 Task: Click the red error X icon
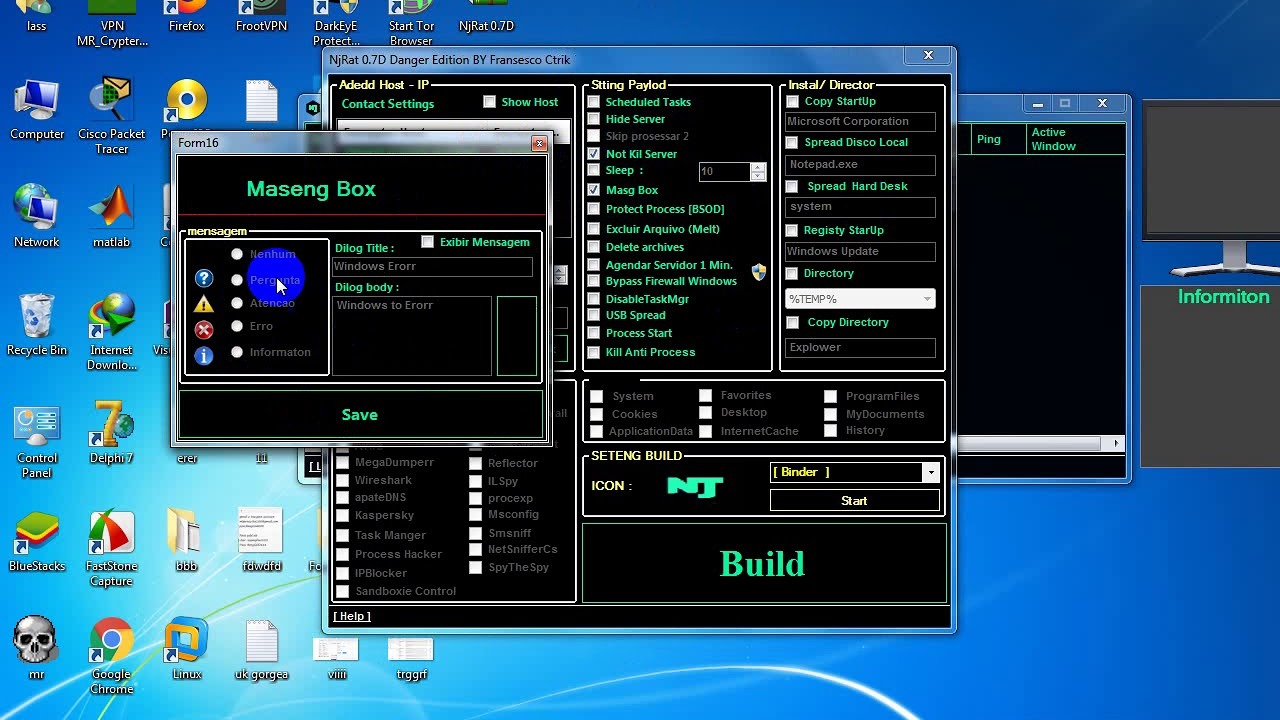point(204,329)
